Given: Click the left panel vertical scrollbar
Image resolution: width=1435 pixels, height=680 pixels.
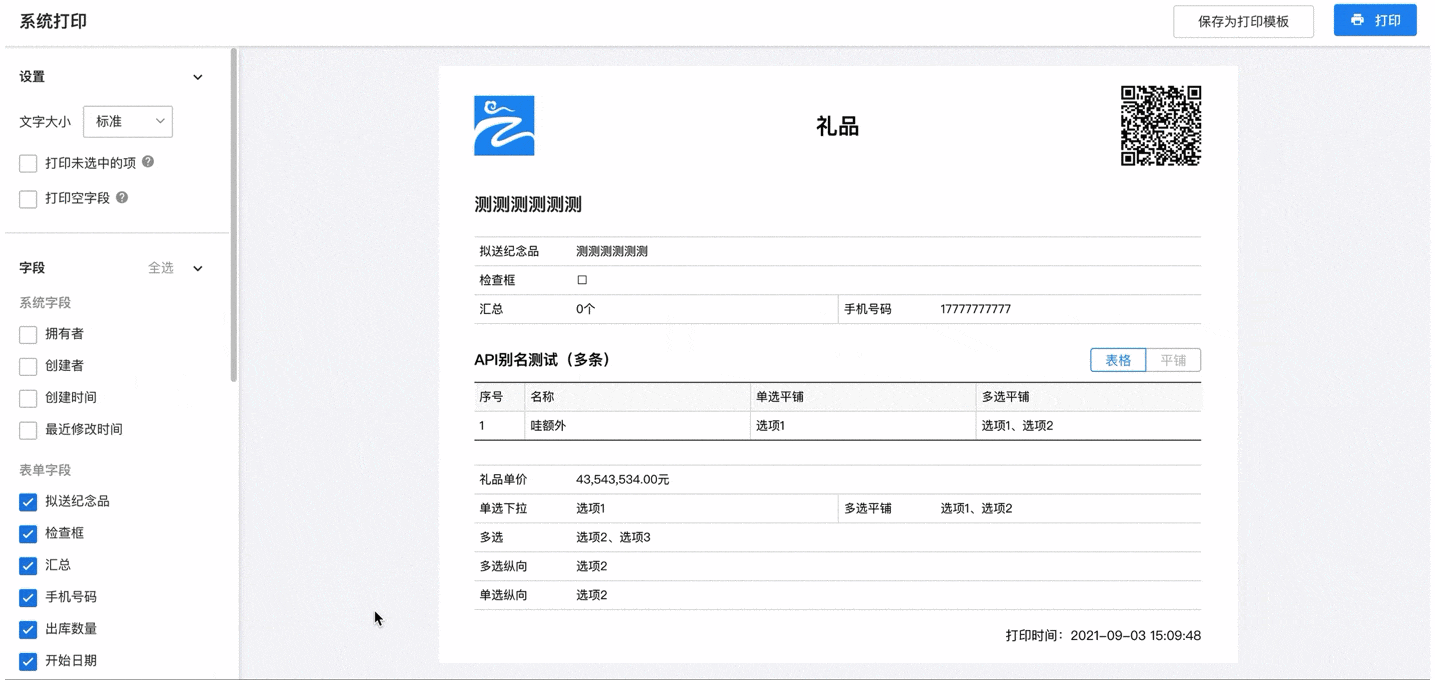Looking at the screenshot, I should click(x=234, y=215).
